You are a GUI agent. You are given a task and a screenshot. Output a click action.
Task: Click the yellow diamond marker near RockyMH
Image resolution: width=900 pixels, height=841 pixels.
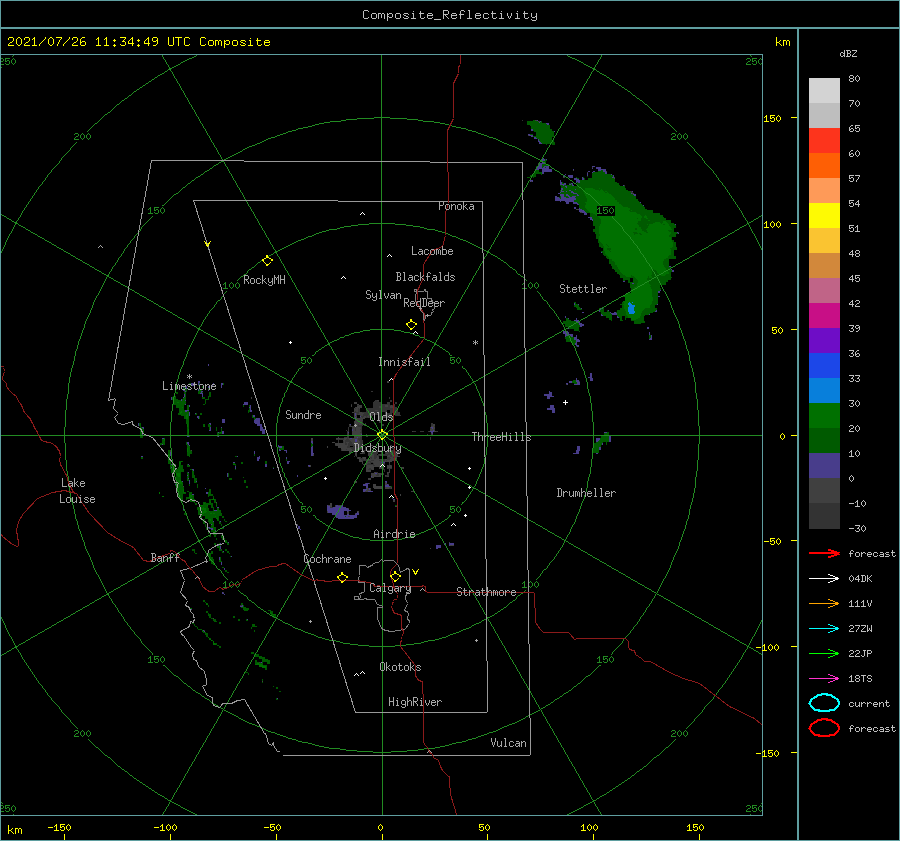(x=267, y=261)
